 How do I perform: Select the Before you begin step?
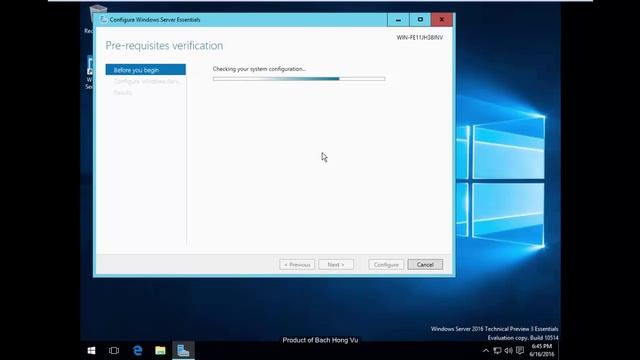(x=146, y=70)
